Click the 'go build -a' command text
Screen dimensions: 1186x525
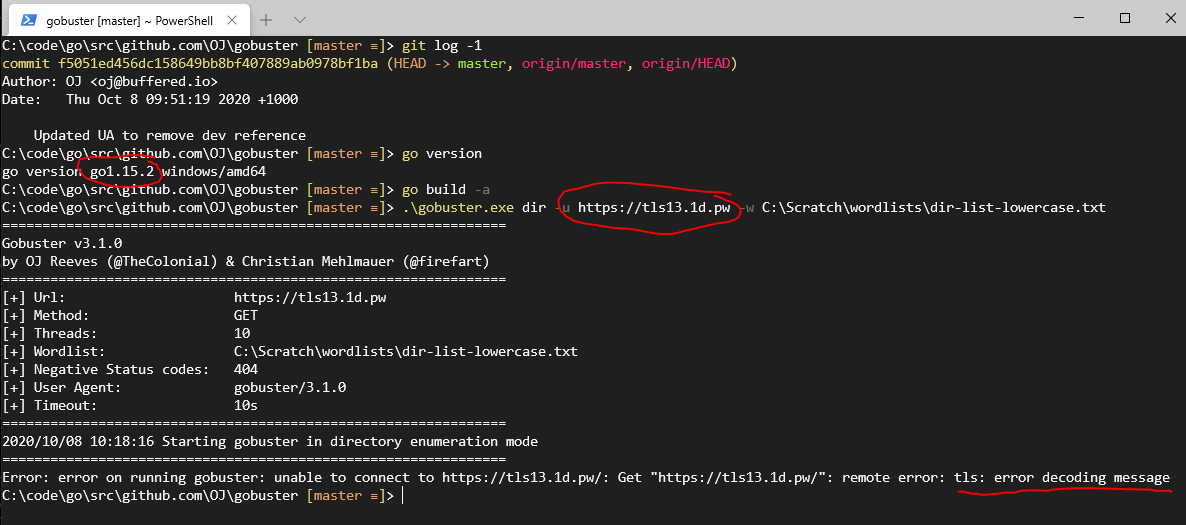pyautogui.click(x=445, y=190)
